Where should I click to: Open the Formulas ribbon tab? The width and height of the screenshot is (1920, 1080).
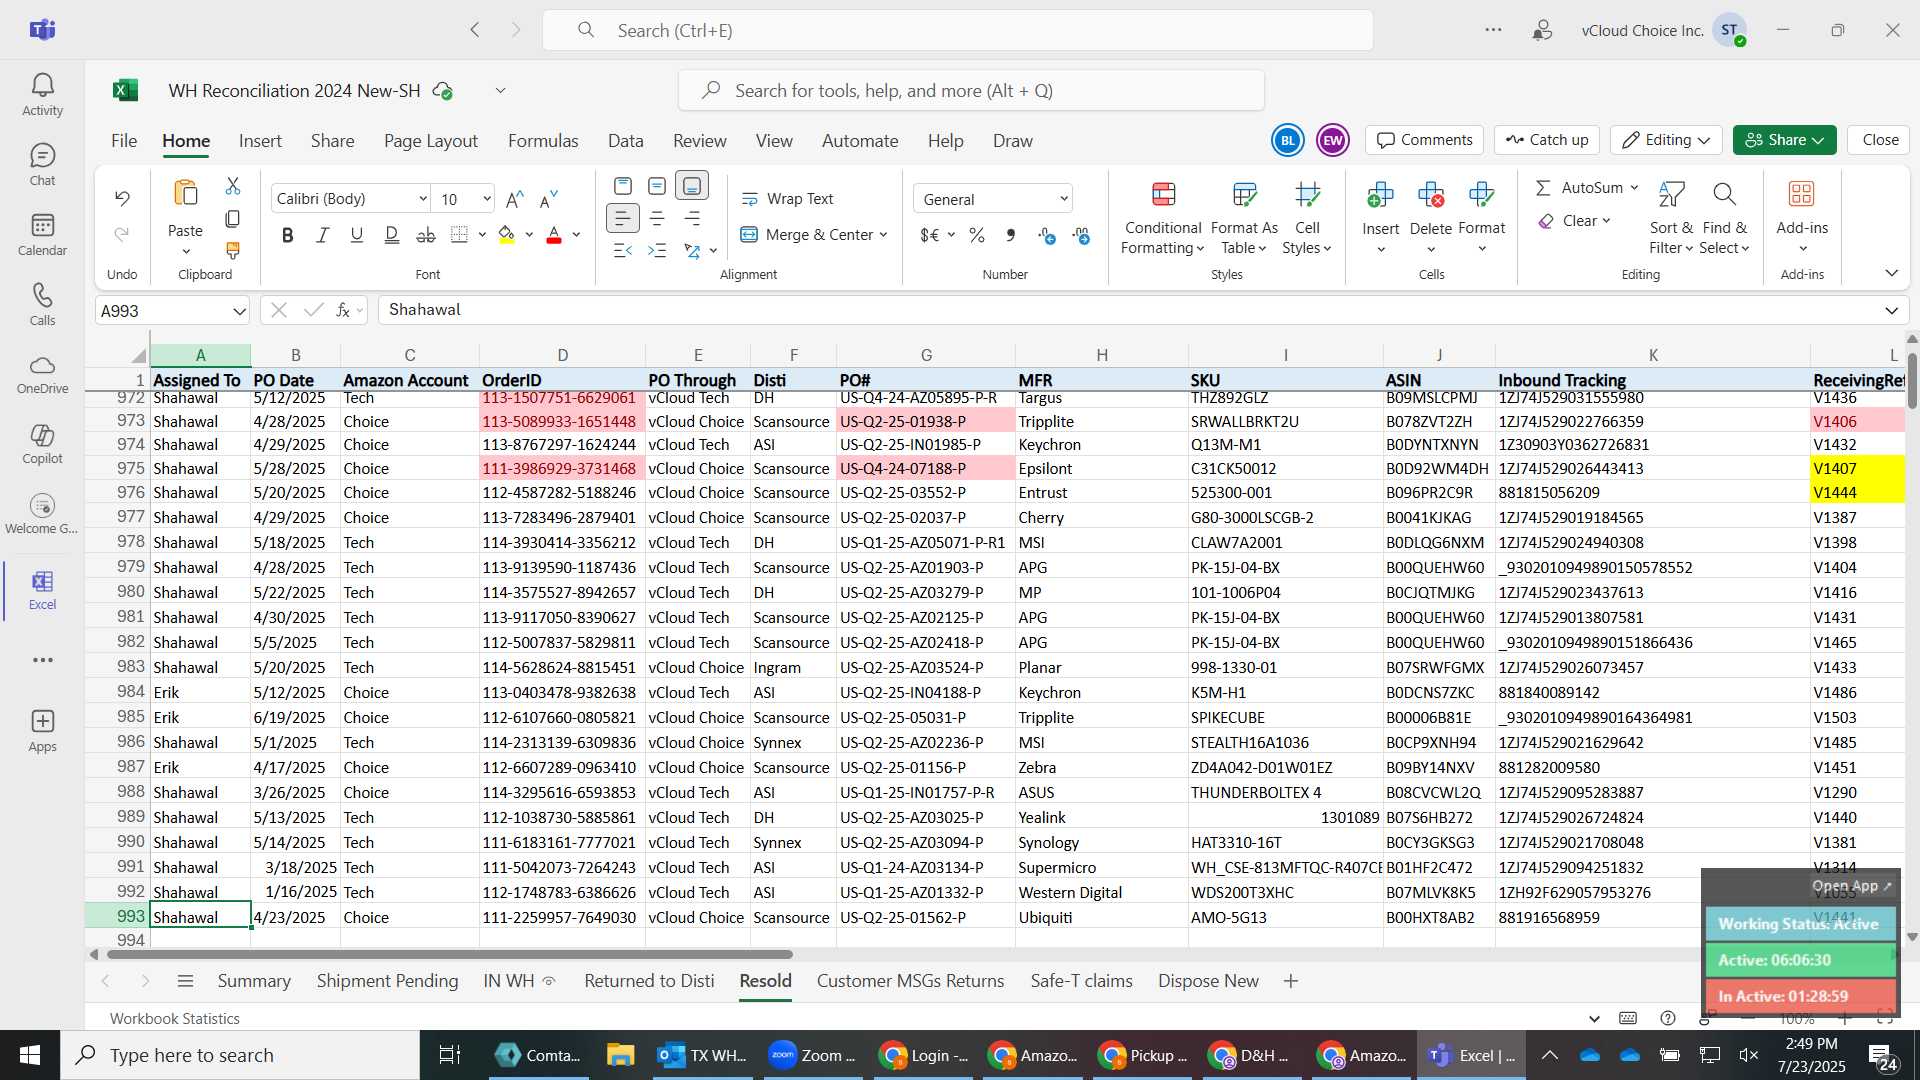[543, 141]
